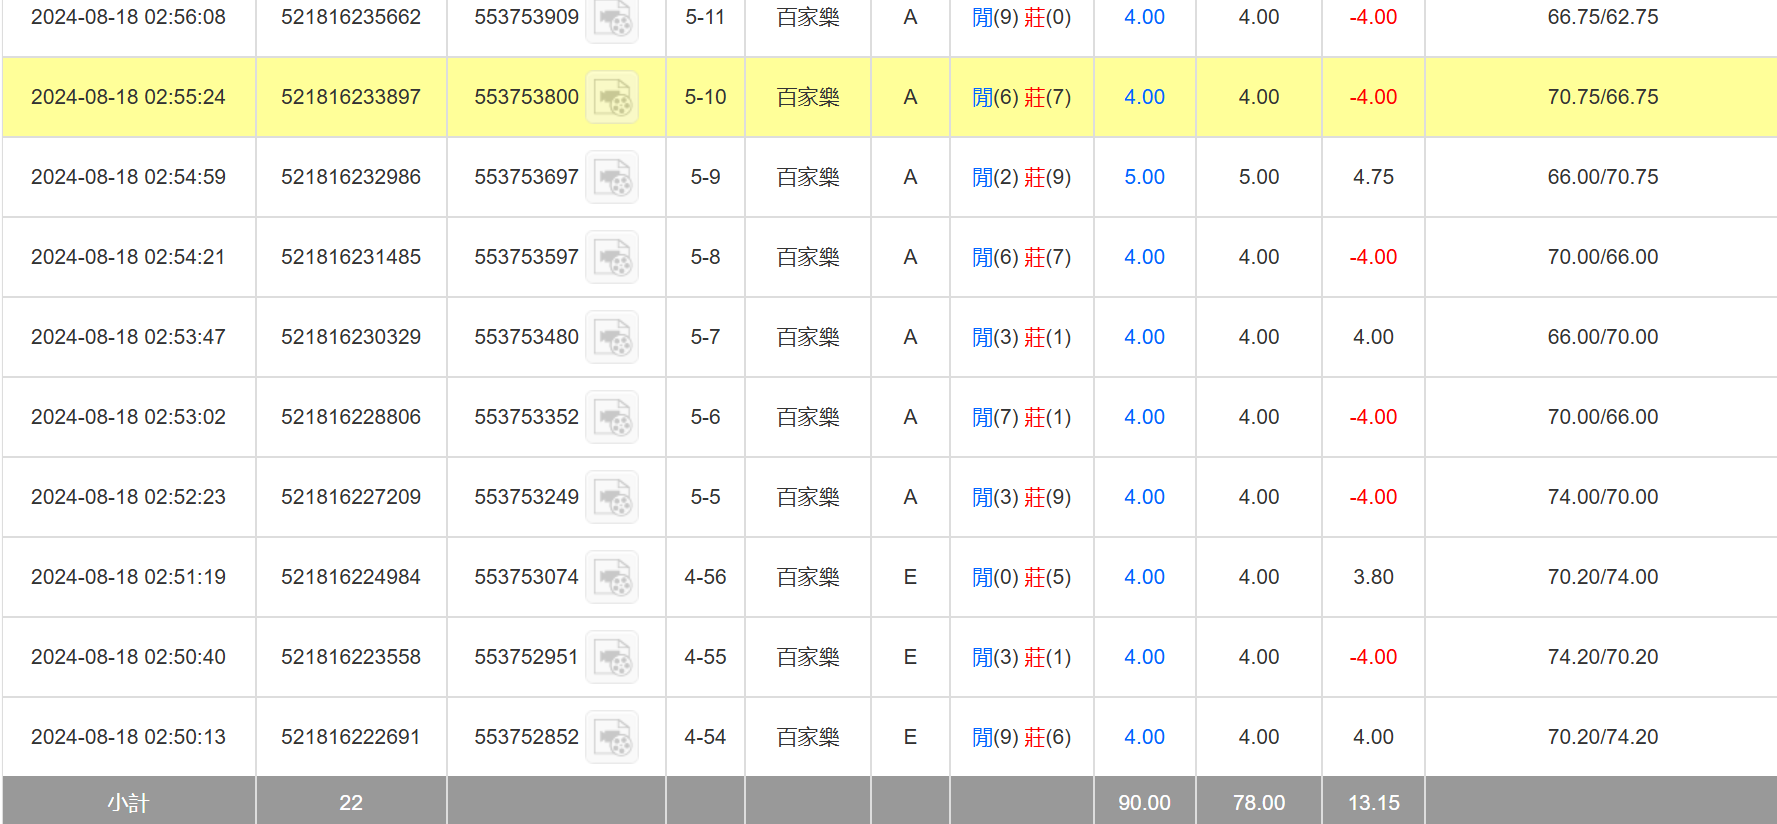Open 4.00 bet link in highlighted 5-10 row
Screen dimensions: 1777x824
1144,97
